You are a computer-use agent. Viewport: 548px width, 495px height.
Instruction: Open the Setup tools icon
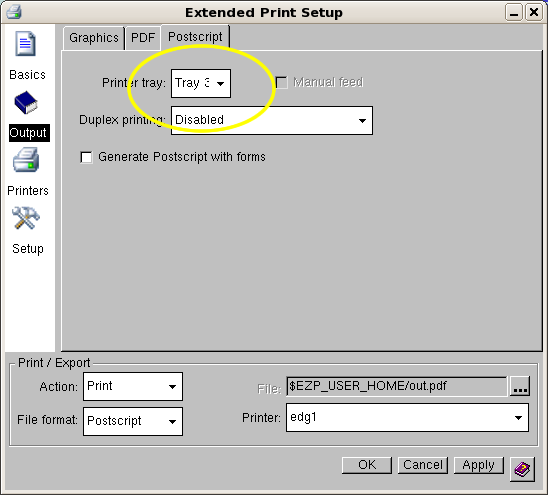point(26,218)
